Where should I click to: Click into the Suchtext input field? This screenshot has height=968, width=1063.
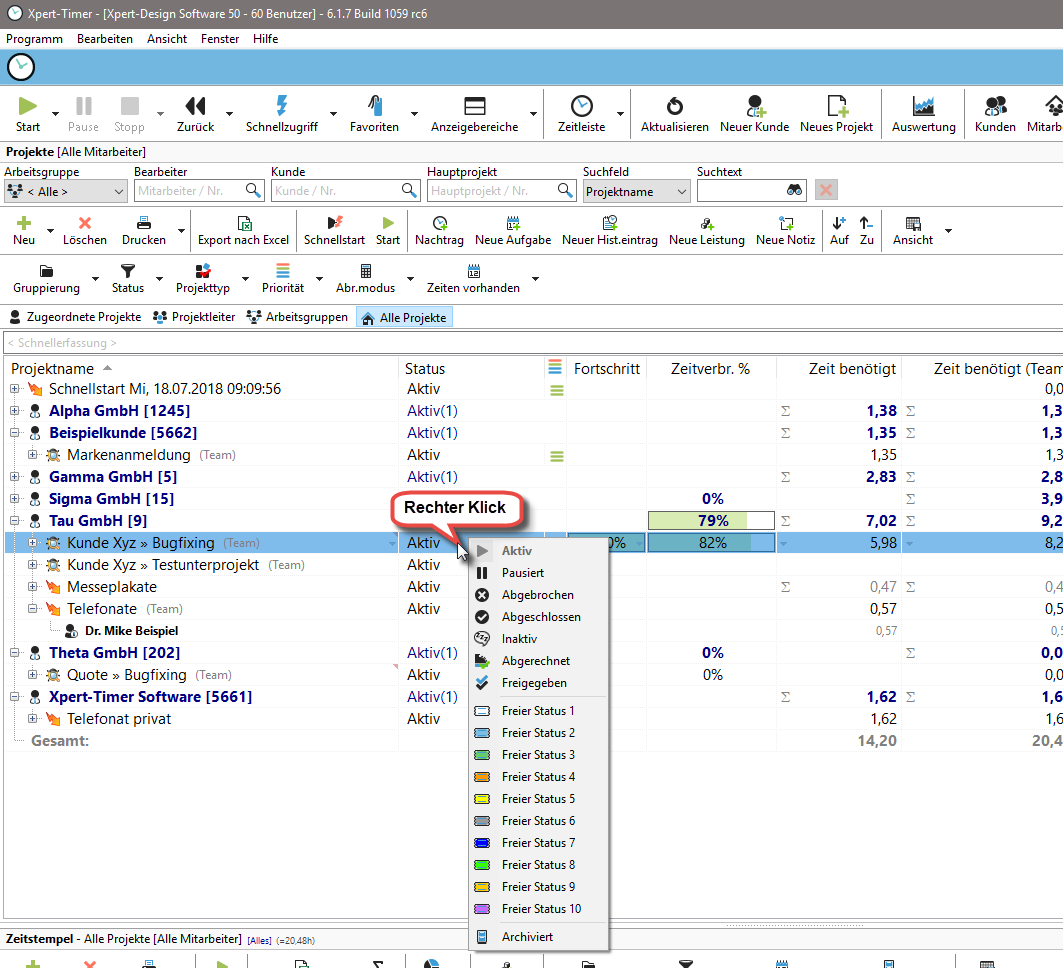coord(740,191)
